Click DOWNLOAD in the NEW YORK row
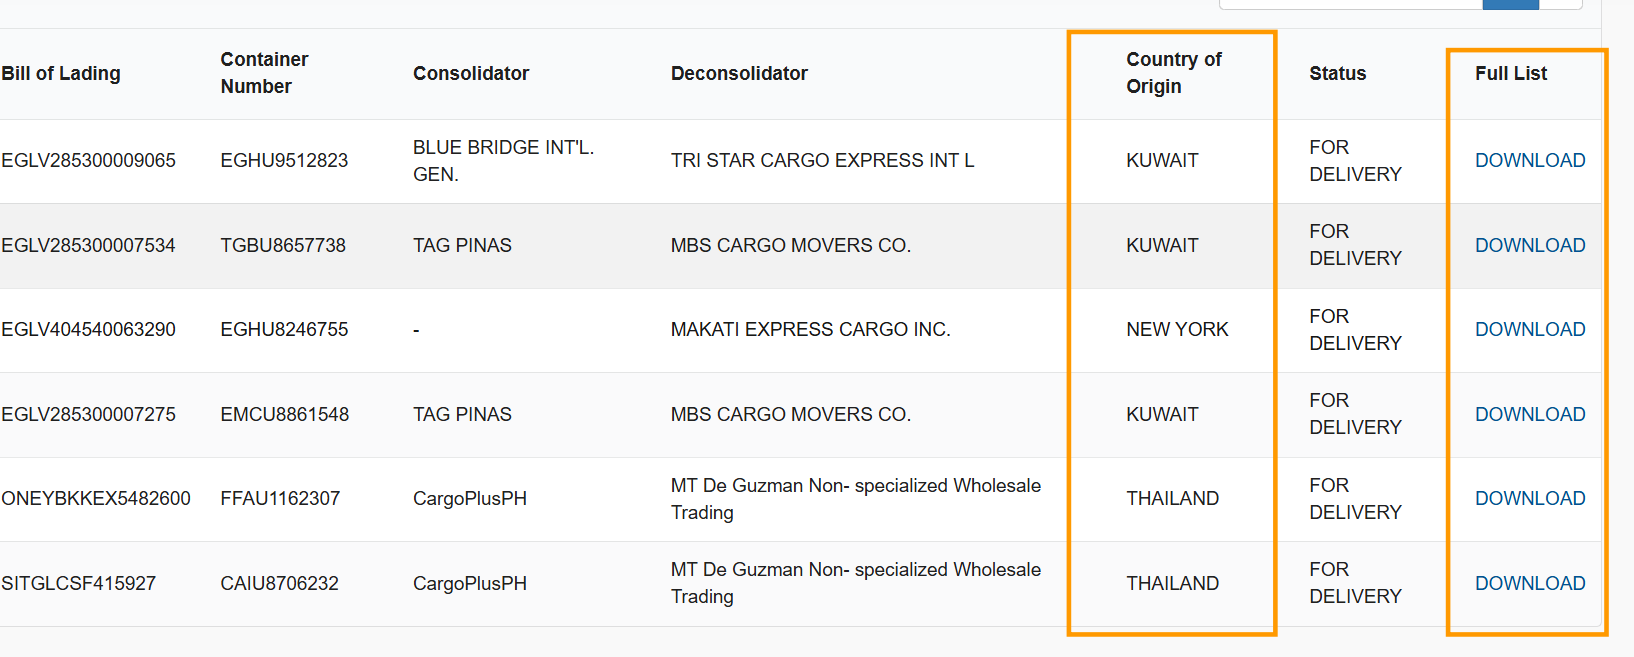The image size is (1634, 657). pos(1529,329)
